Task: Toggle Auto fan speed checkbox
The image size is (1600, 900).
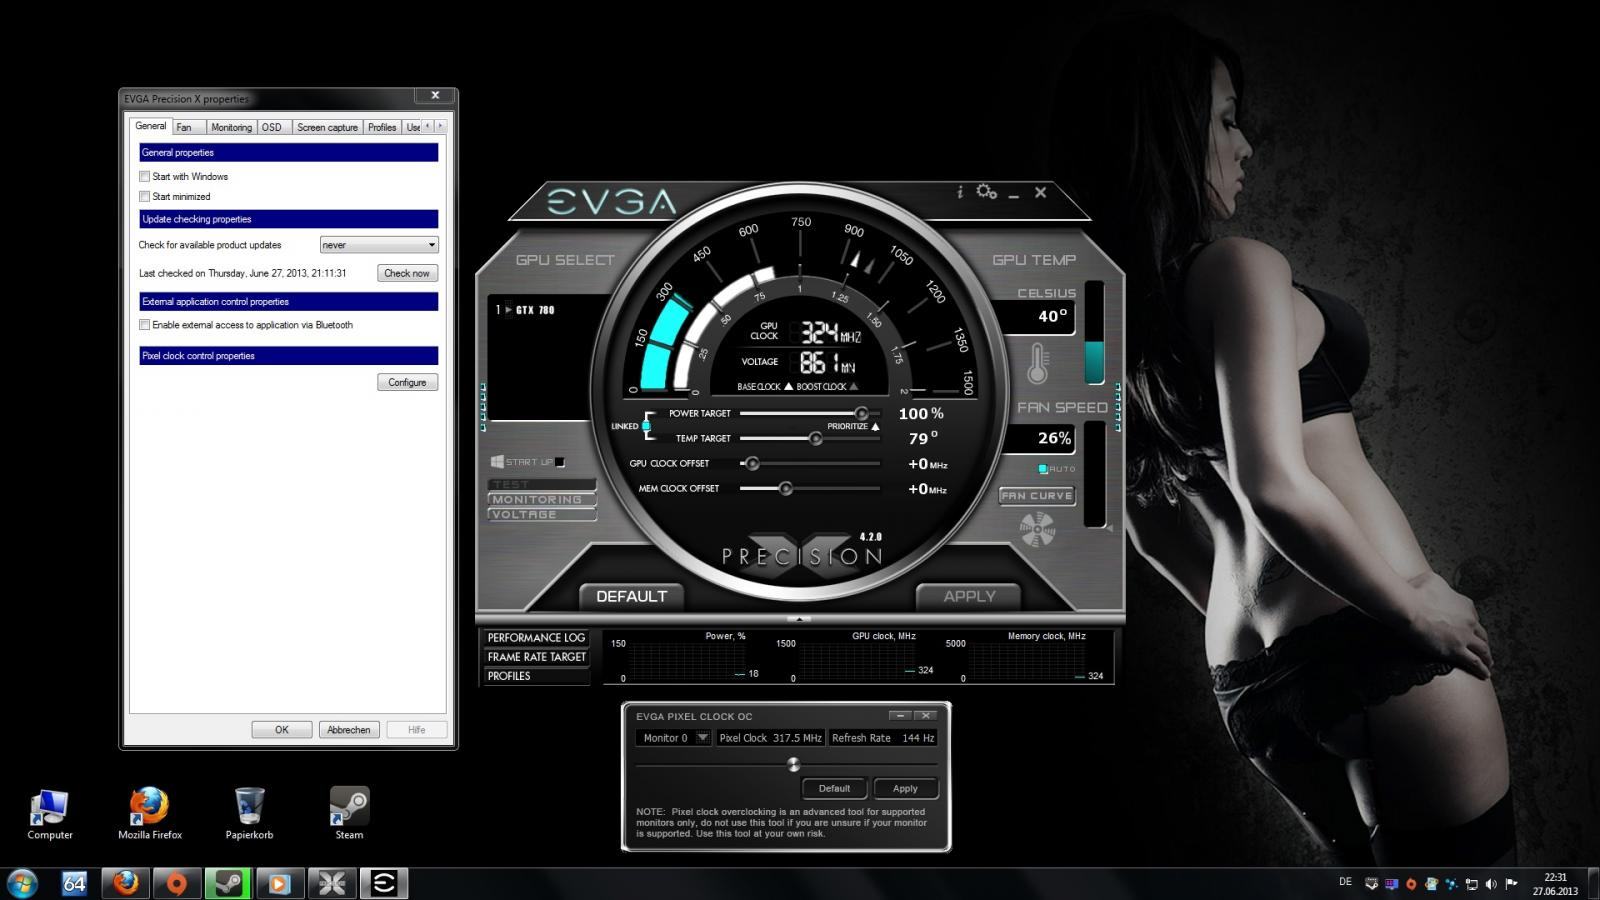Action: point(1043,469)
